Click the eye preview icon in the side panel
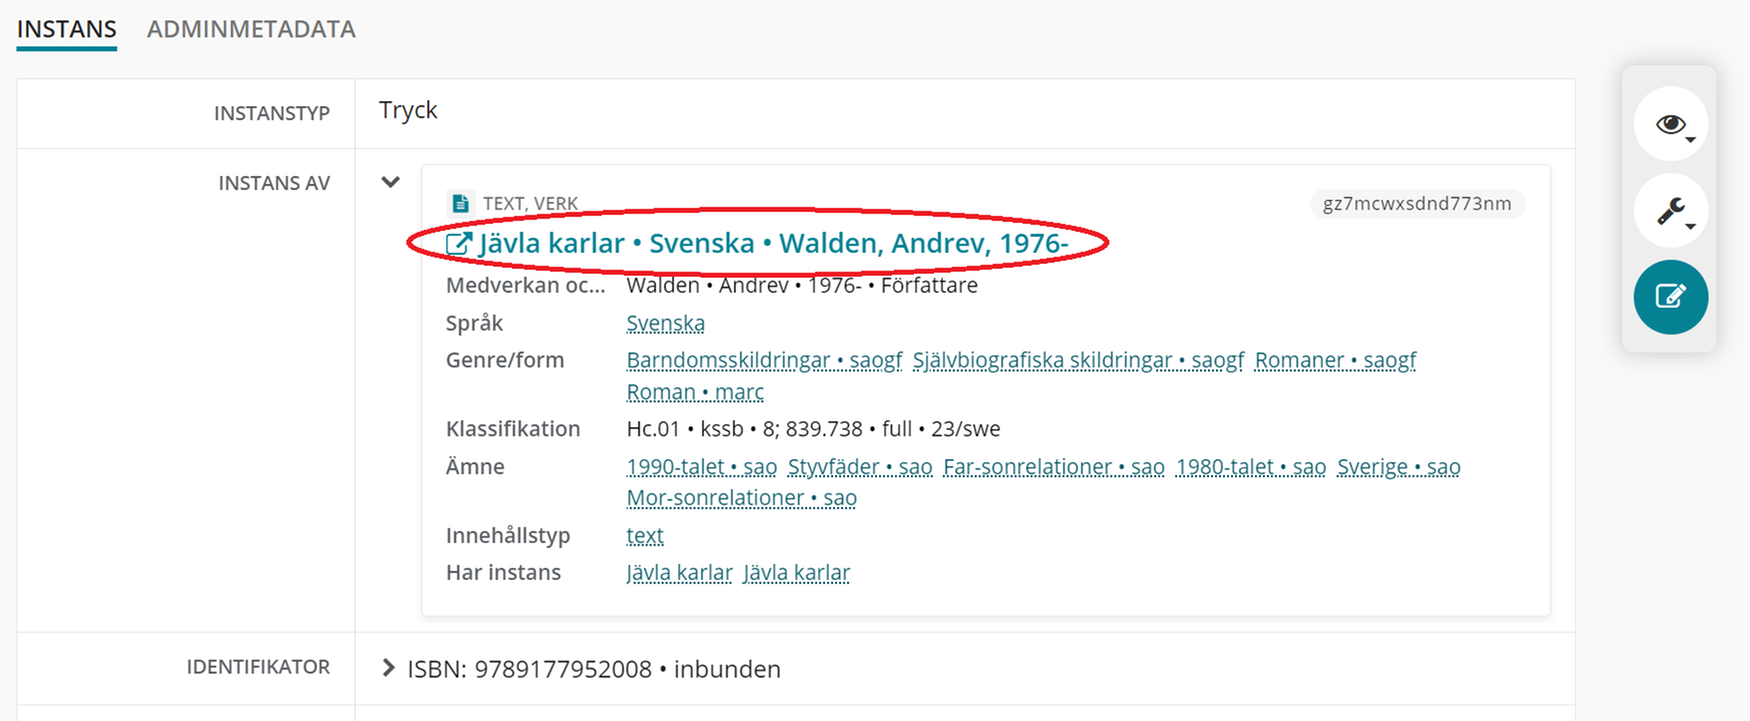This screenshot has height=721, width=1750. coord(1668,123)
